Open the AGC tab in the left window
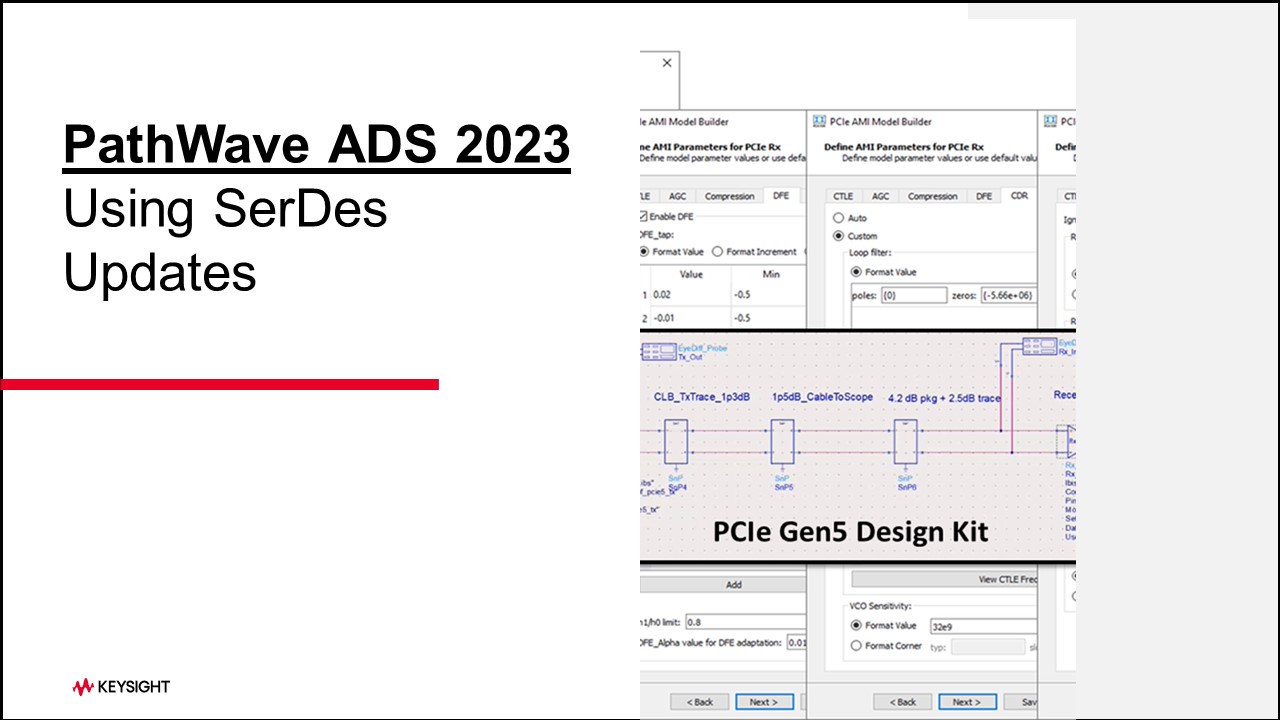Screen dimensions: 1280x720 (x=676, y=196)
